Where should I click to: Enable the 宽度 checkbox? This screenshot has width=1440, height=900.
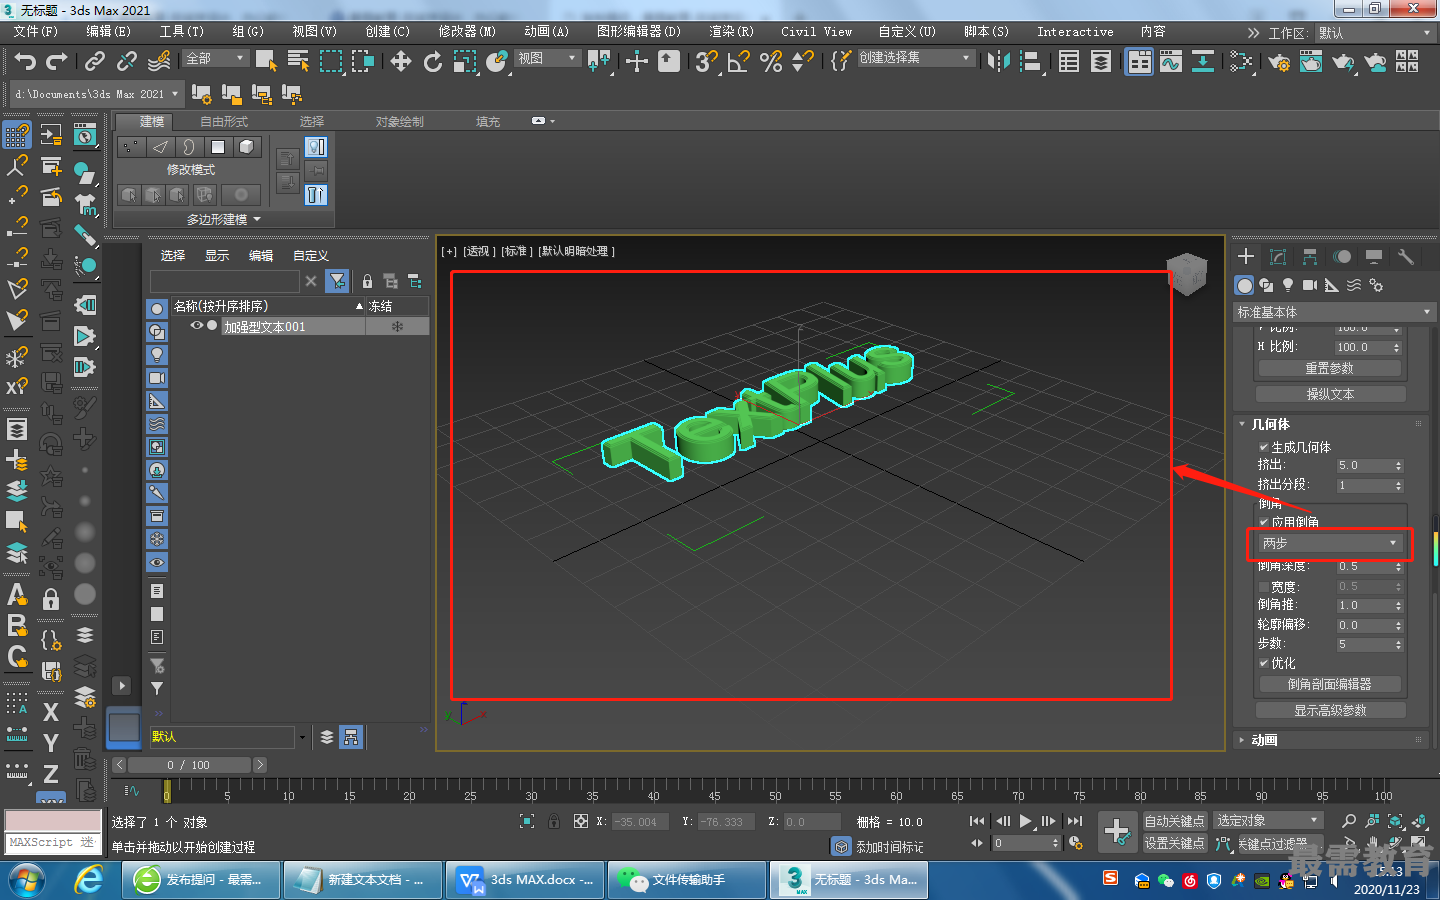coord(1264,587)
